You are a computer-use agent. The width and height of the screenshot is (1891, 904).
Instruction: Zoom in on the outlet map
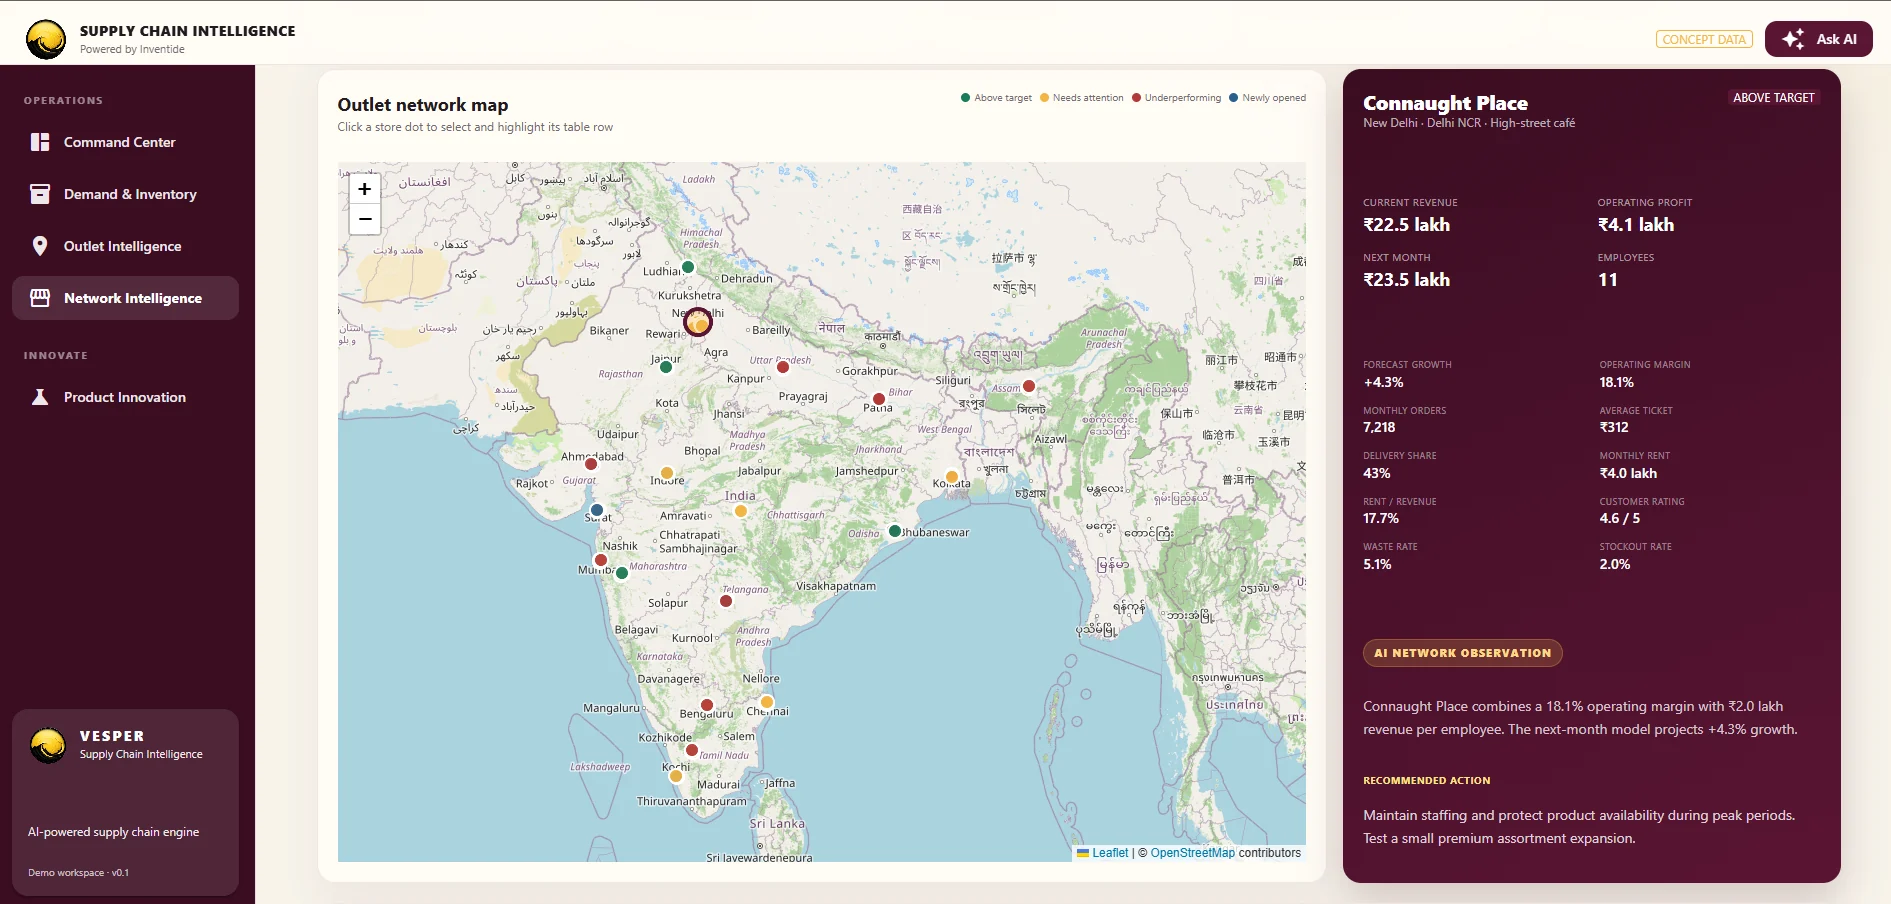[365, 189]
